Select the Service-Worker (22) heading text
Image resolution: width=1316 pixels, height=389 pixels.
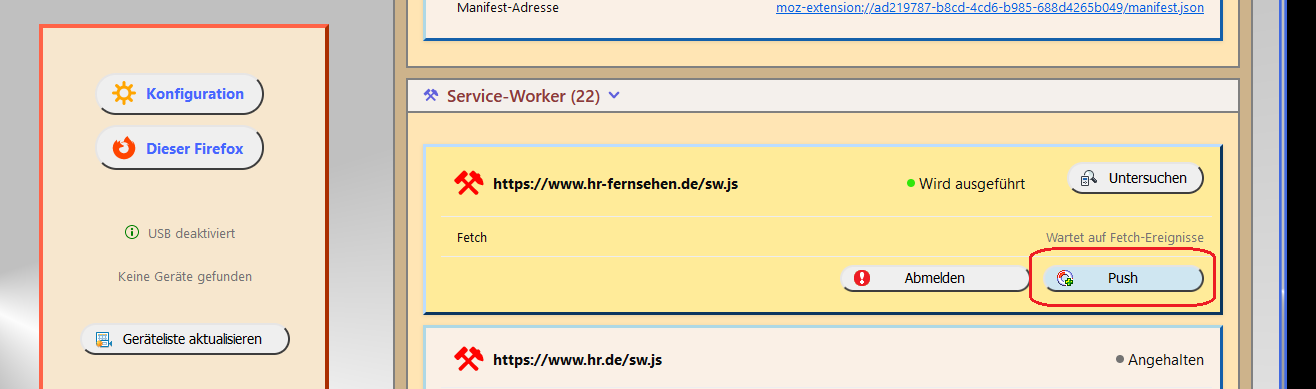[523, 96]
